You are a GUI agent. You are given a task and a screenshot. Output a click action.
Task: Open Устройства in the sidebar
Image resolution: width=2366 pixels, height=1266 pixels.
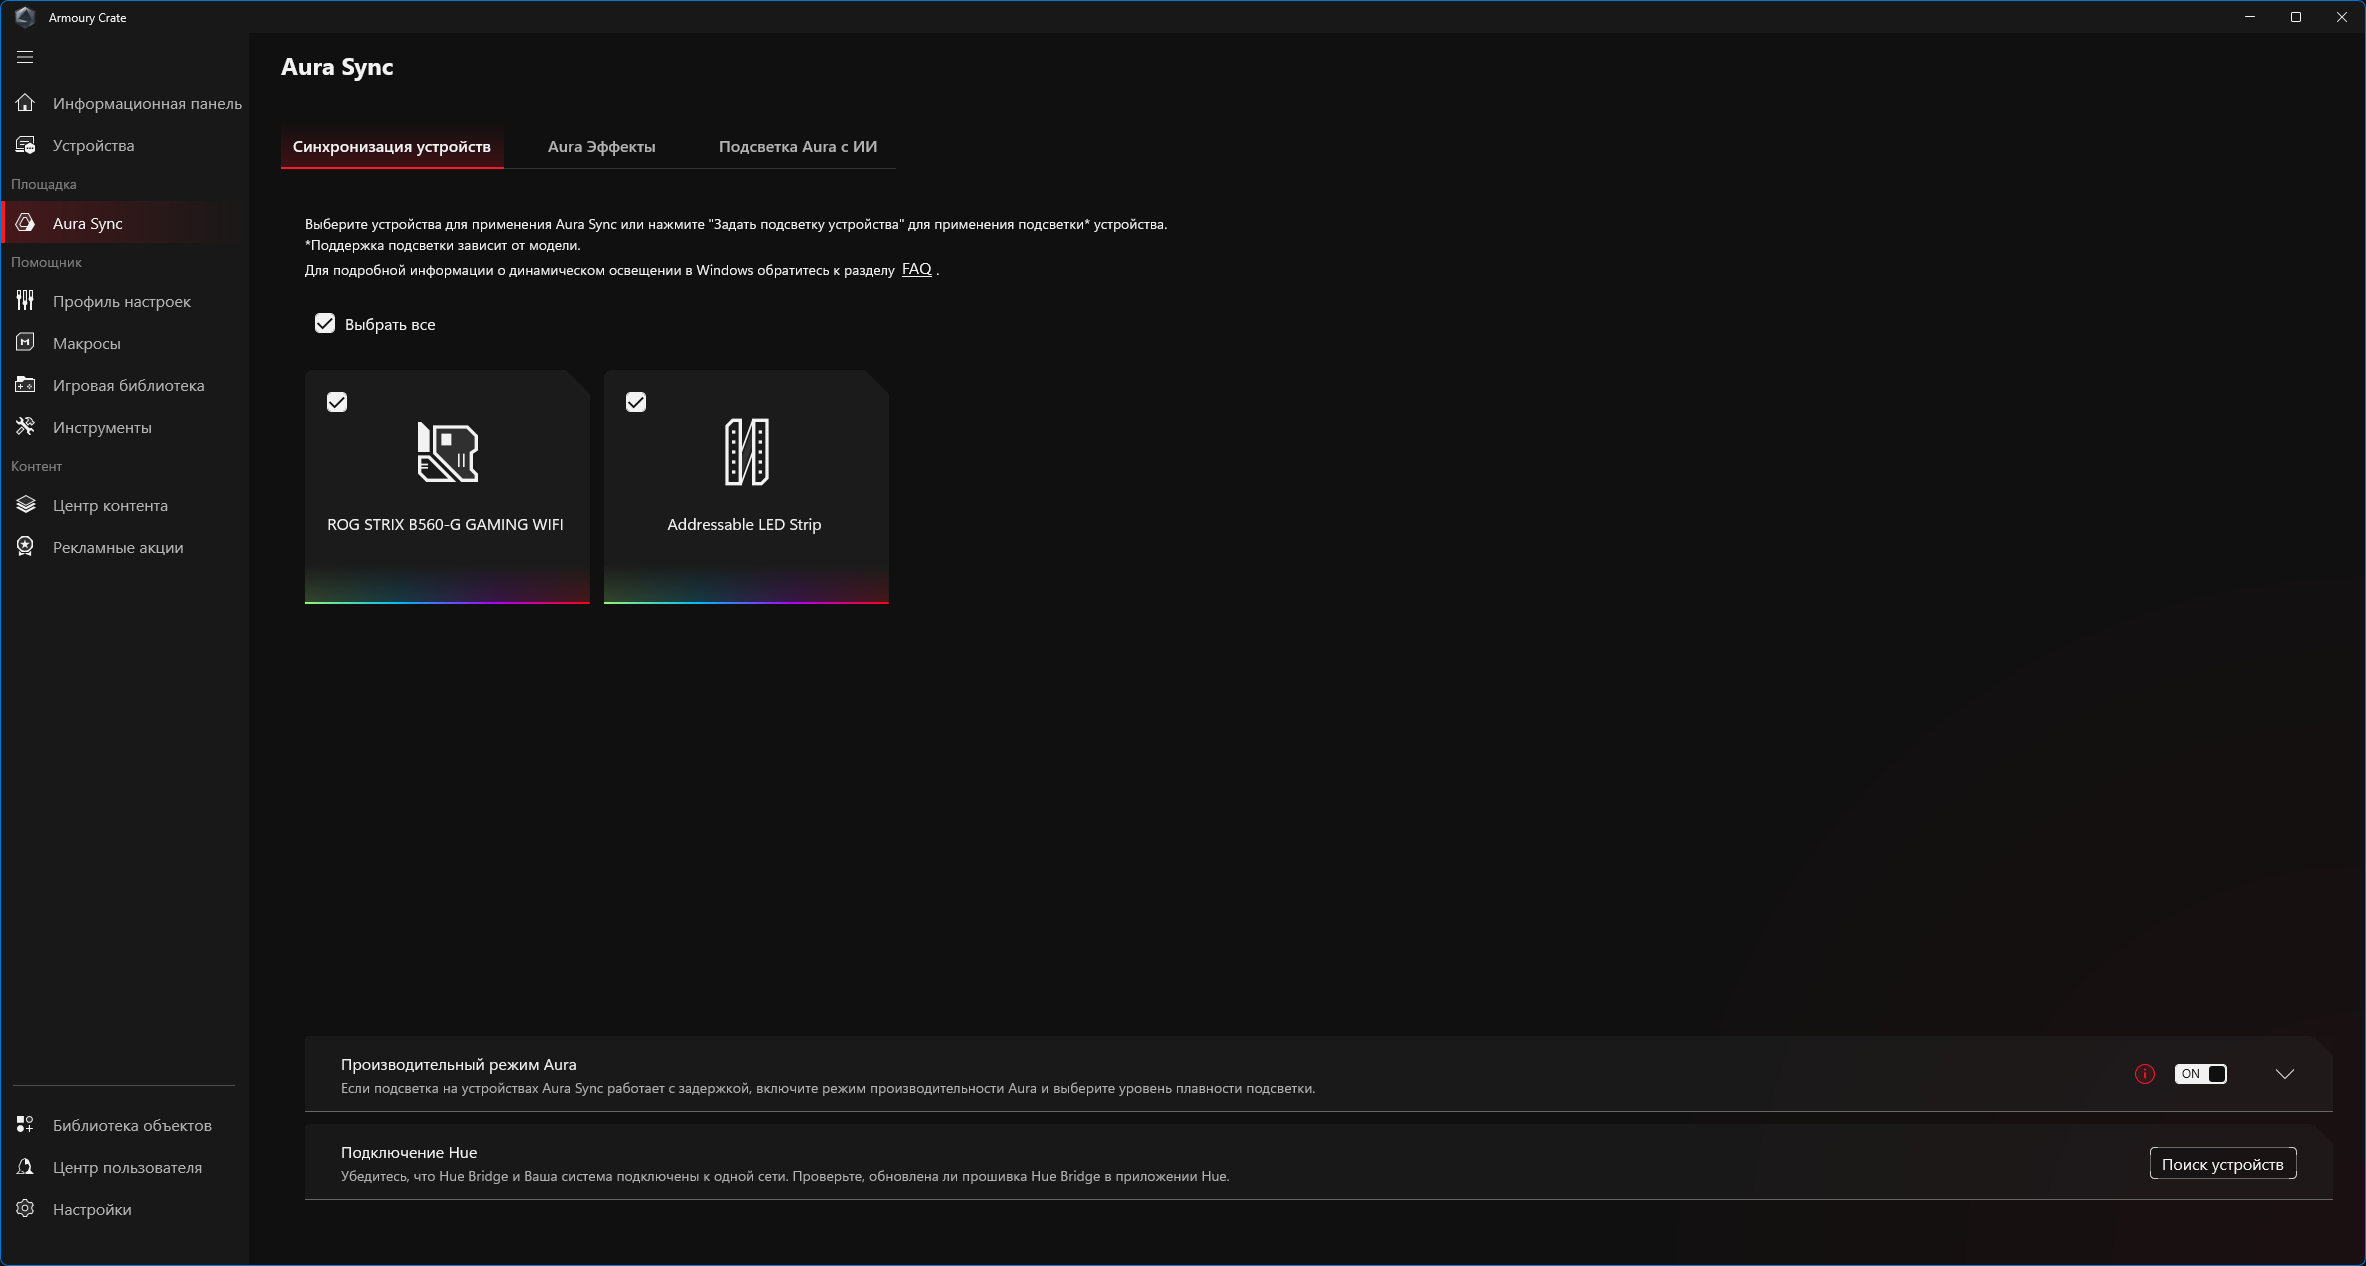[125, 145]
